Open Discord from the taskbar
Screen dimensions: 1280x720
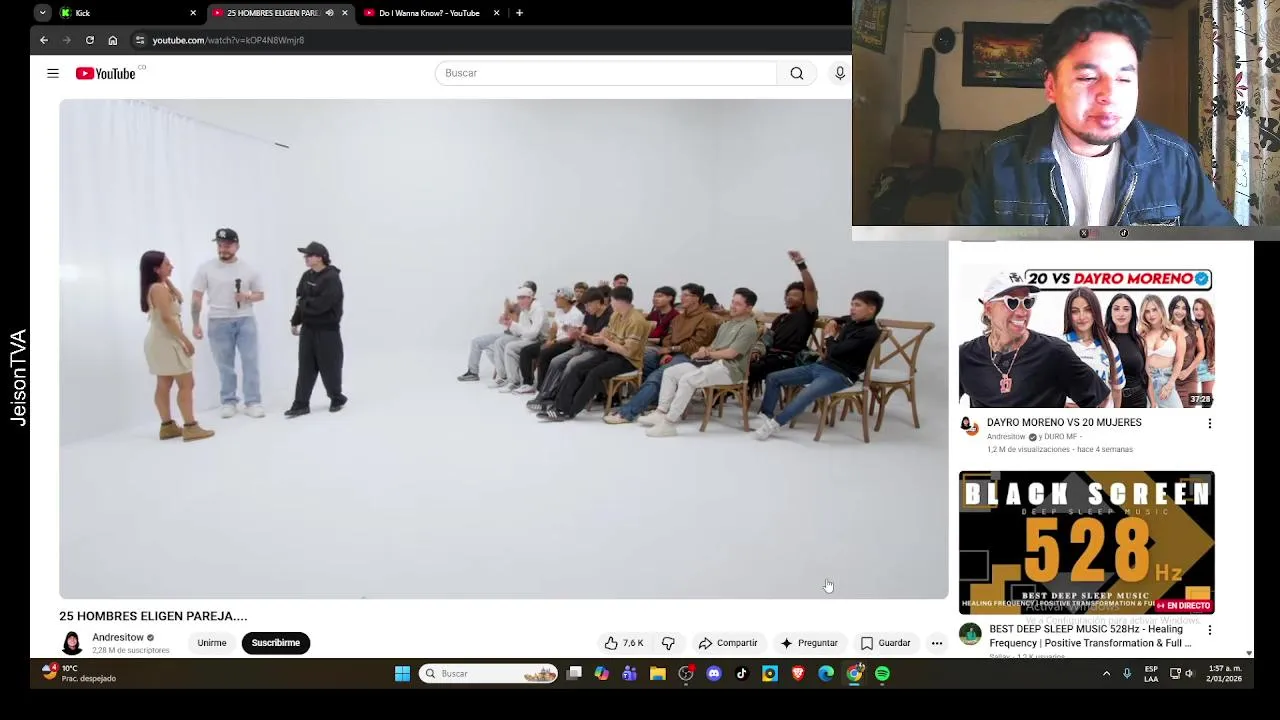(714, 674)
